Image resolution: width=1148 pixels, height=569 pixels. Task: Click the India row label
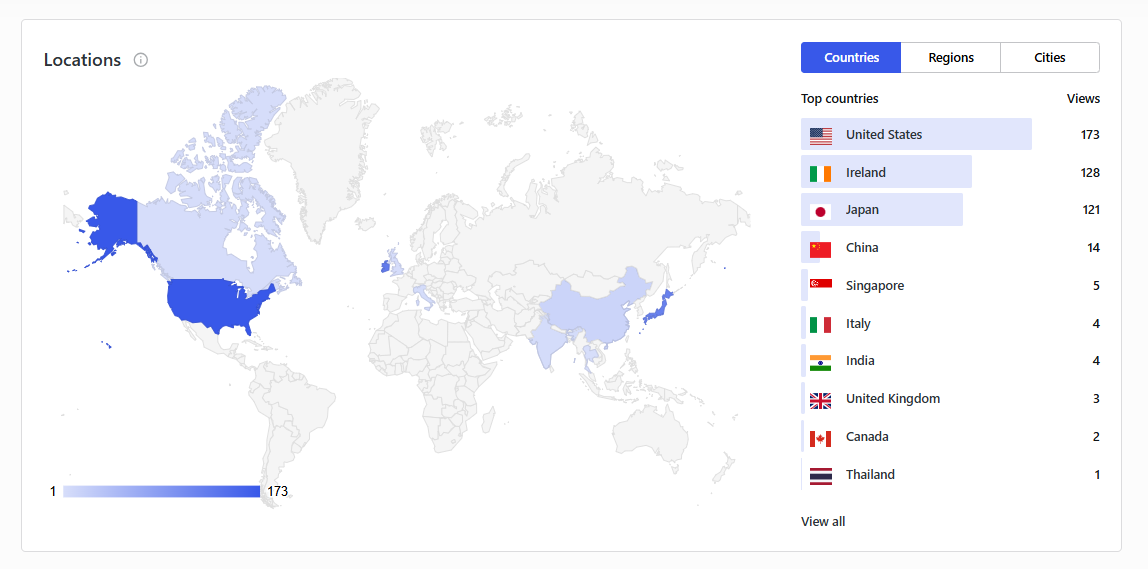pyautogui.click(x=860, y=361)
